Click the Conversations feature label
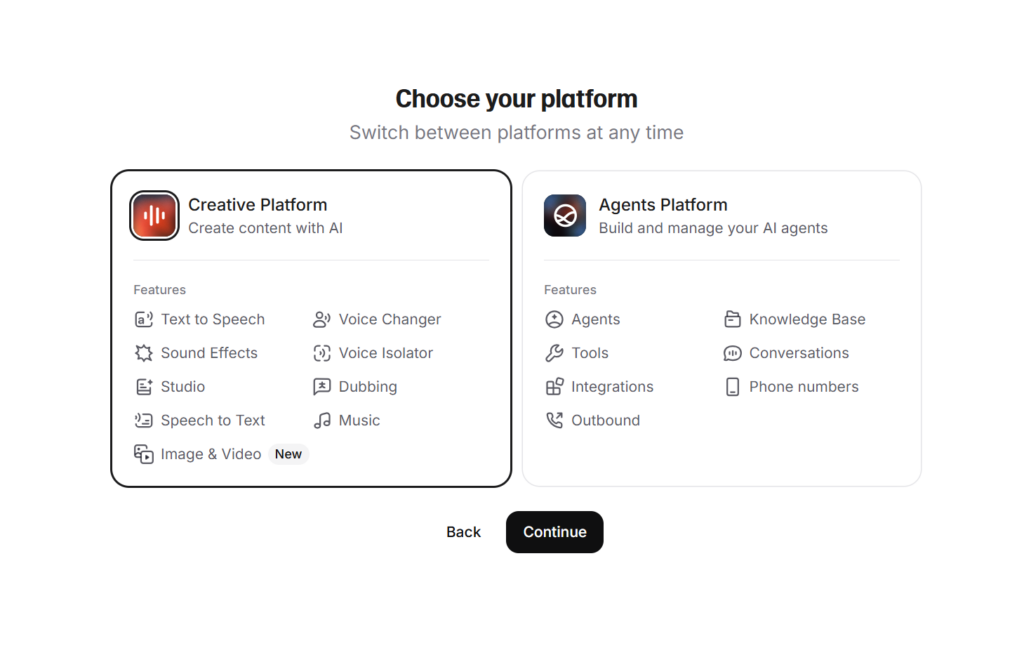Screen dimensions: 1024x655 (x=799, y=353)
